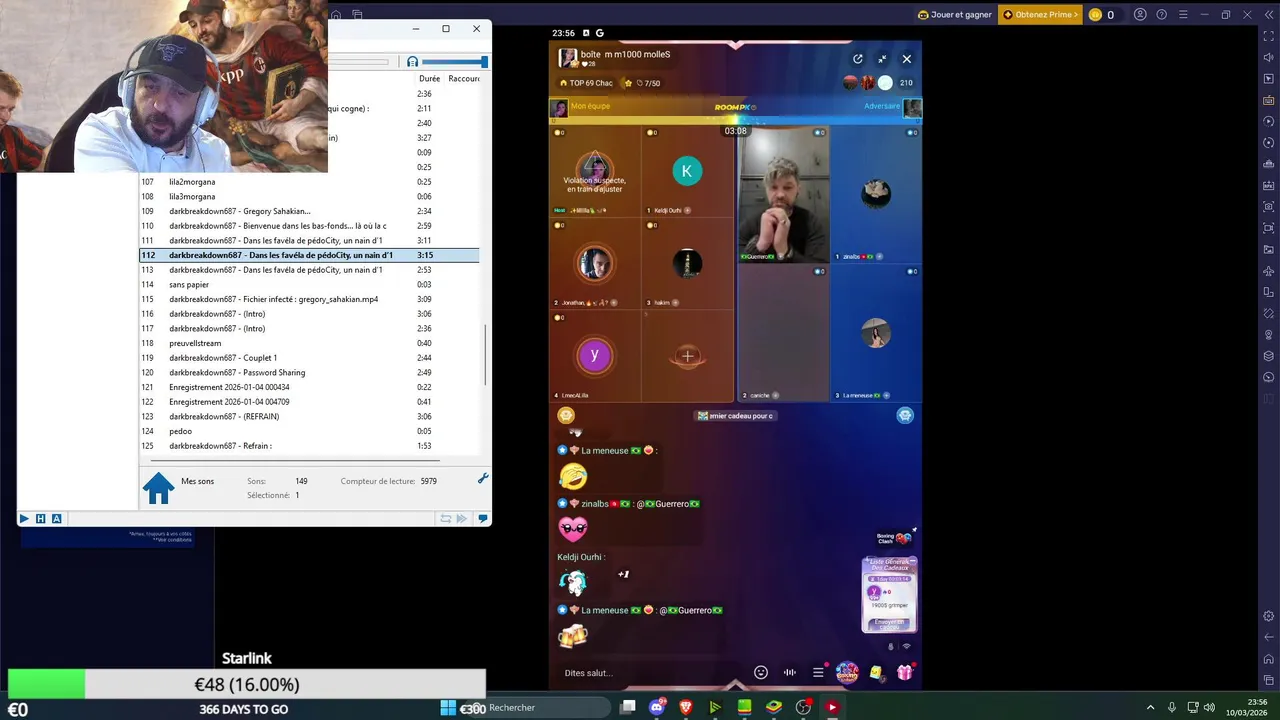Click the yellow card icon in the chat bar
This screenshot has width=1280, height=720.
point(876,673)
